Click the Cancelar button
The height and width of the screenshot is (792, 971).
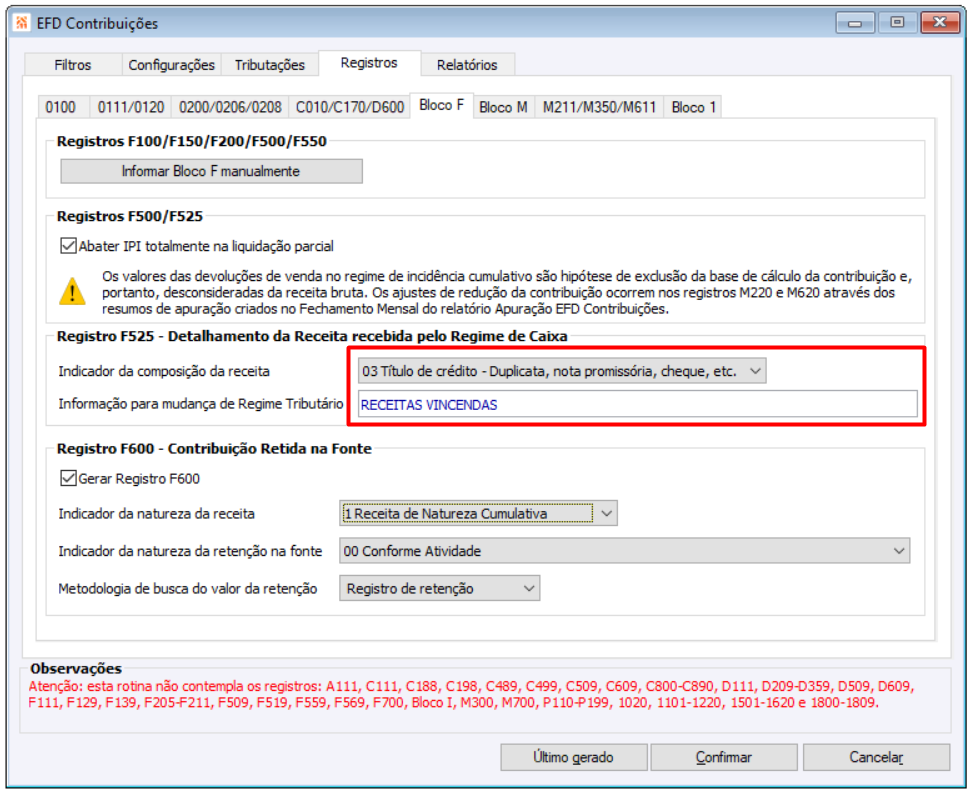click(x=876, y=757)
